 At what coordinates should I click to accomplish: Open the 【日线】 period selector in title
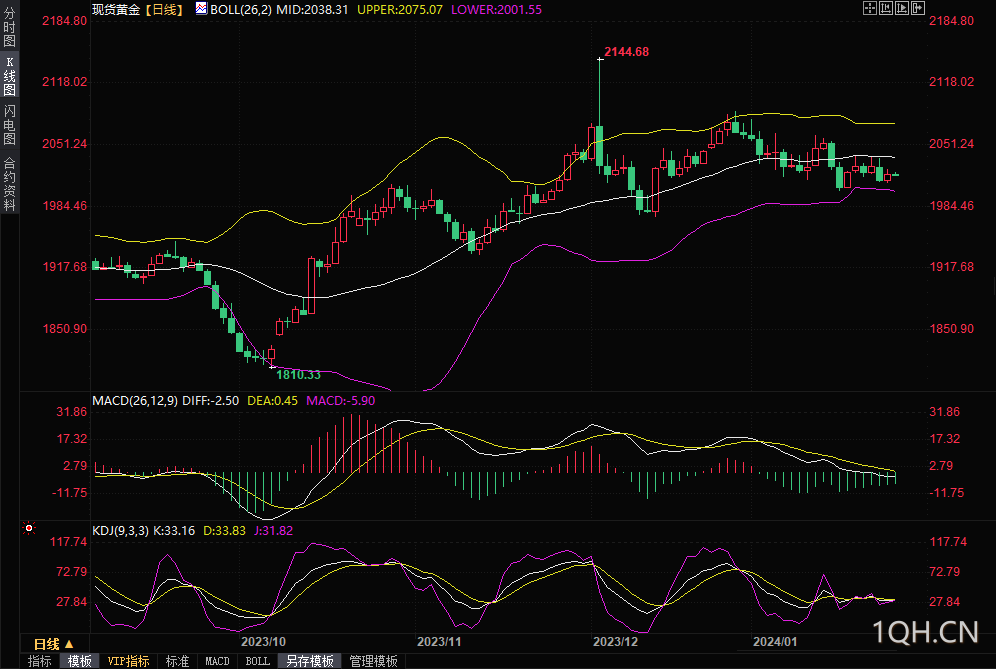[x=163, y=10]
